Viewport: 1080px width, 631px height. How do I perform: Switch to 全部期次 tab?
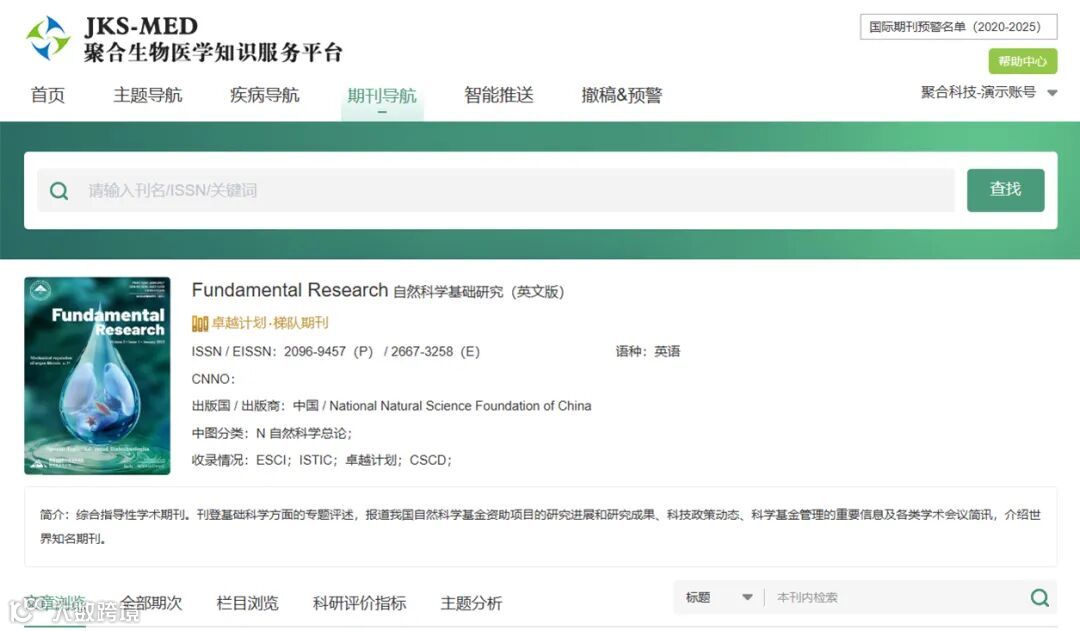tap(152, 603)
